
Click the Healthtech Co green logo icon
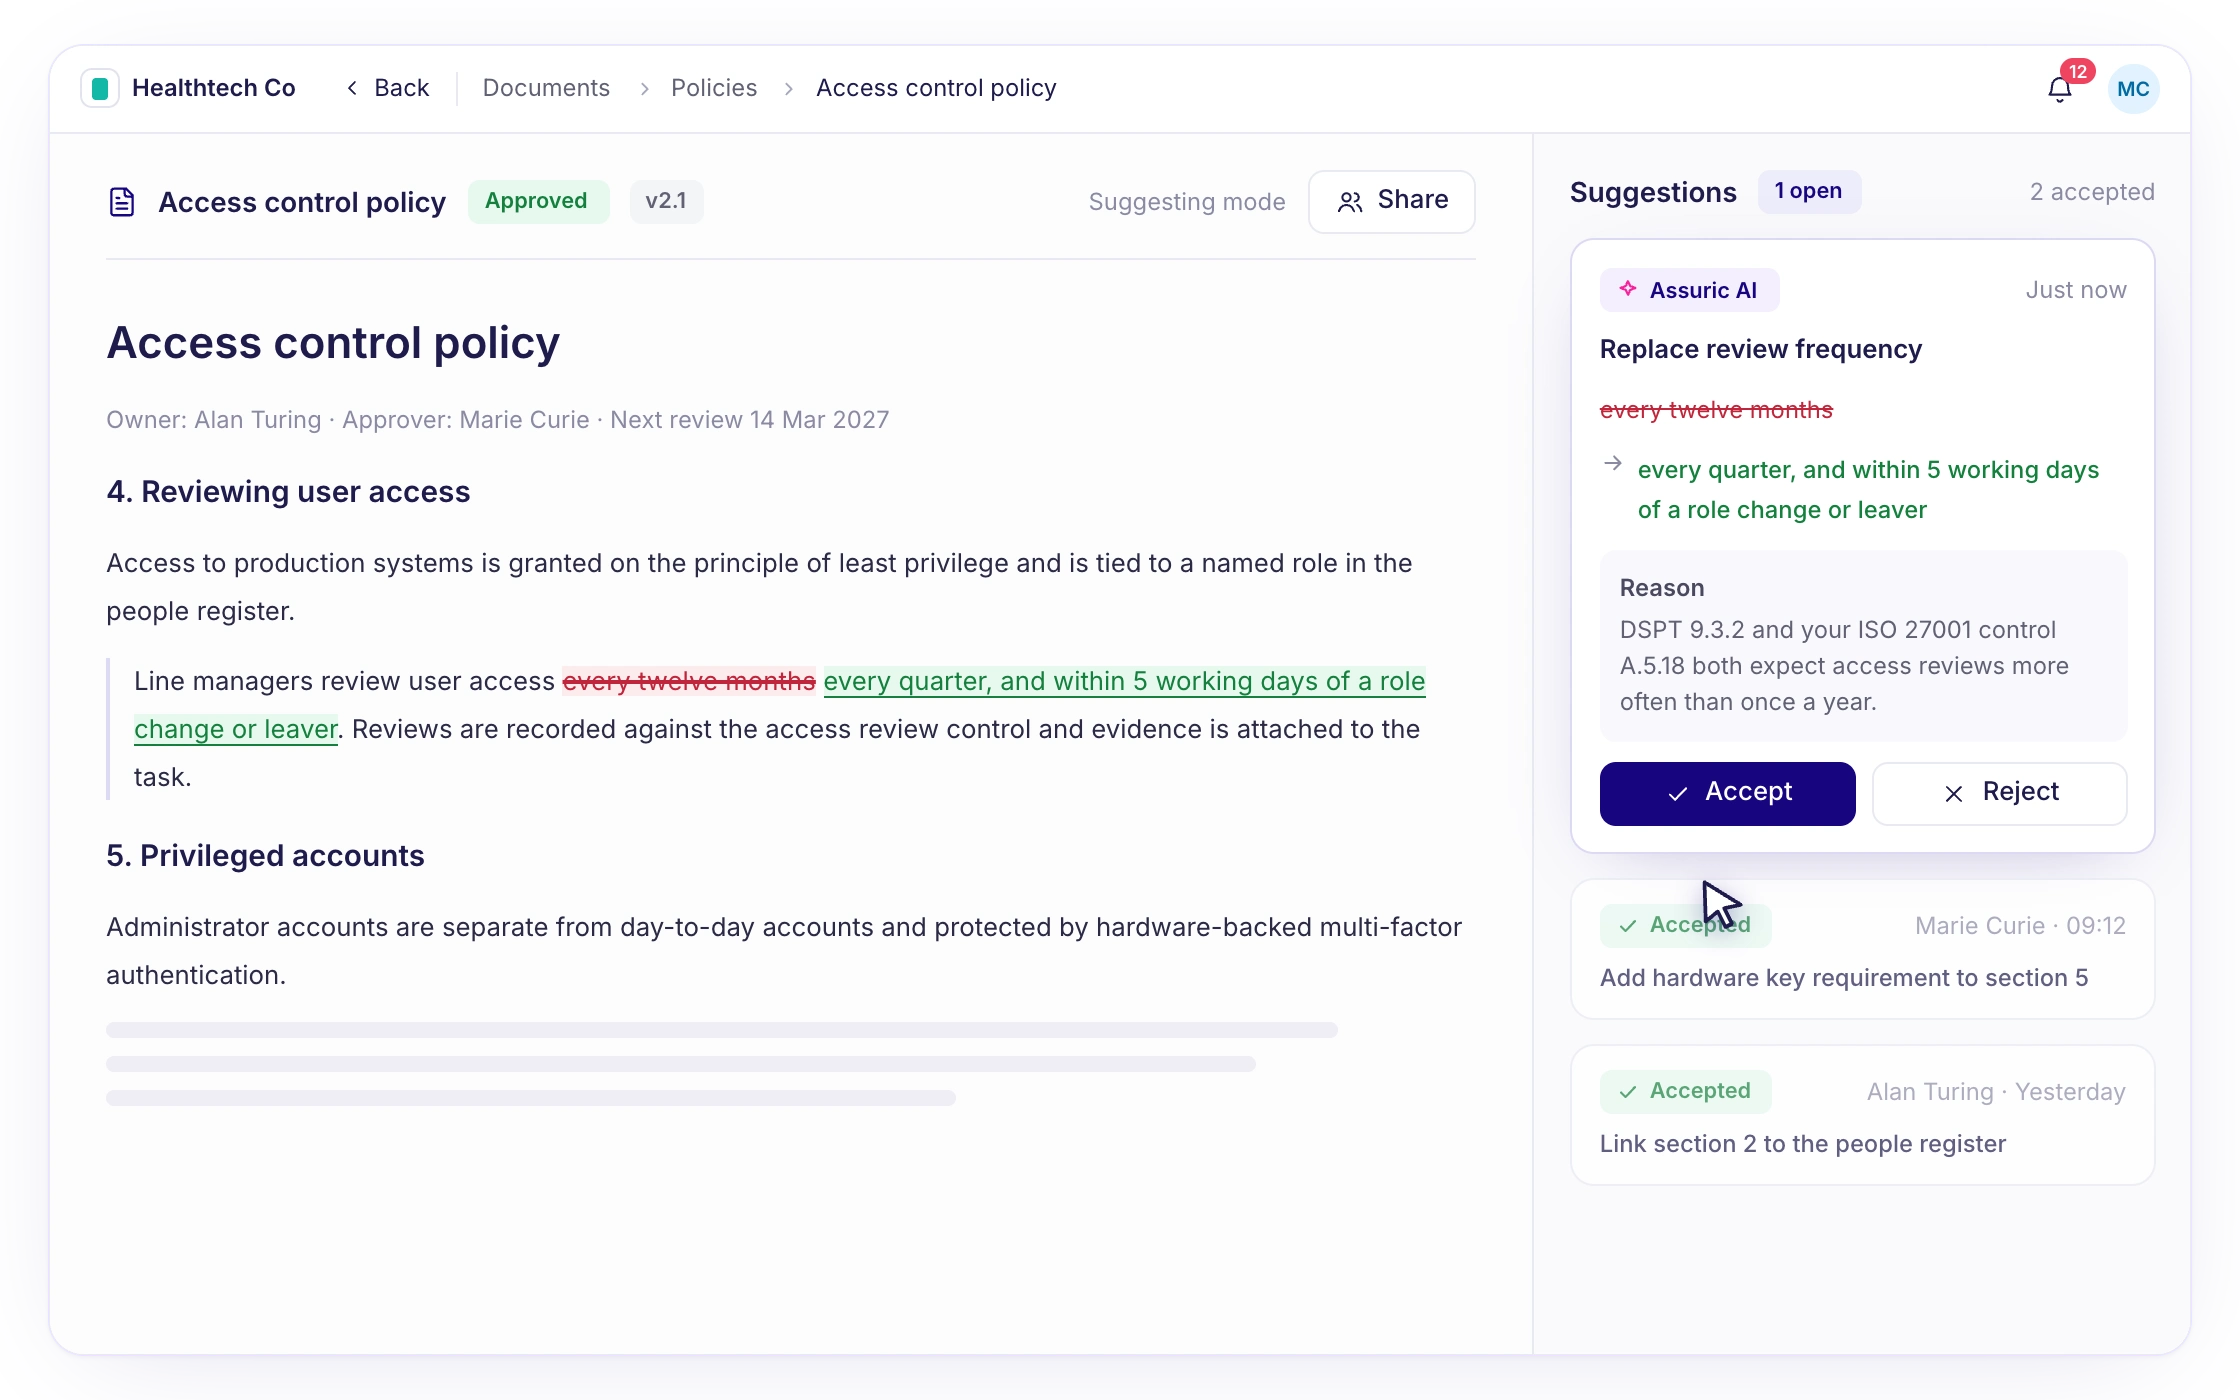pos(100,88)
